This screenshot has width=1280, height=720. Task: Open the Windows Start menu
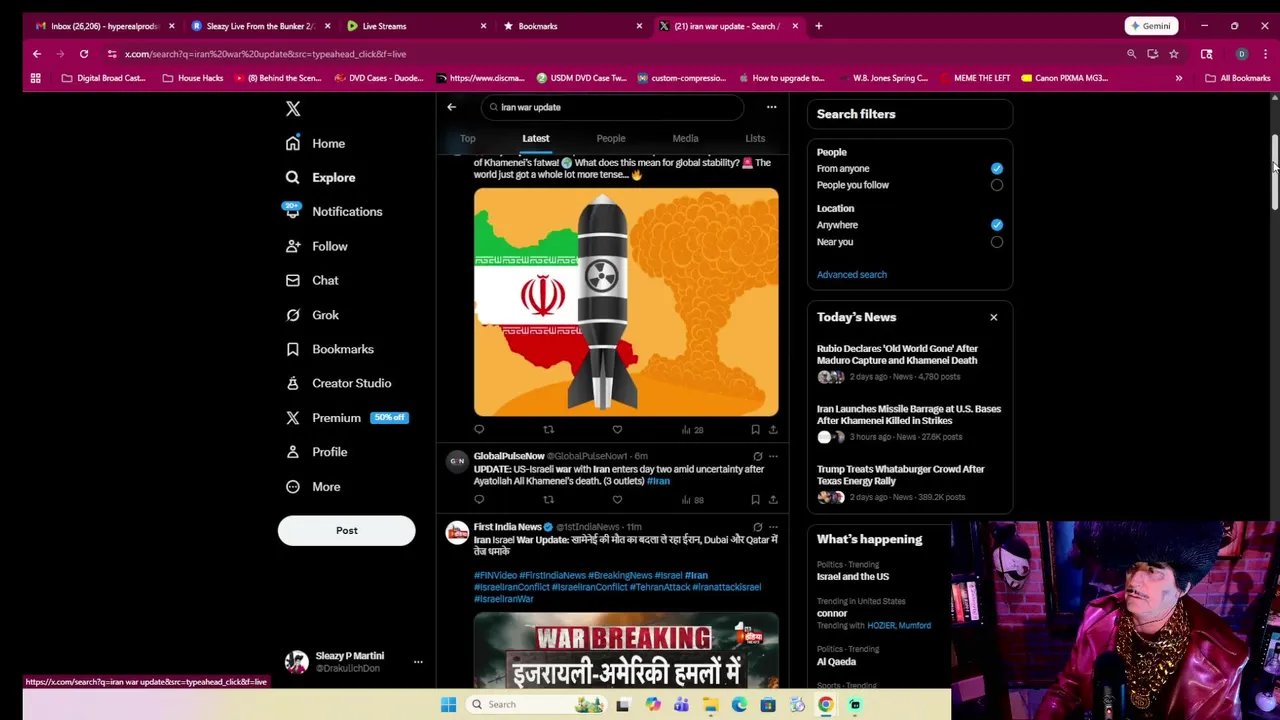pos(448,704)
